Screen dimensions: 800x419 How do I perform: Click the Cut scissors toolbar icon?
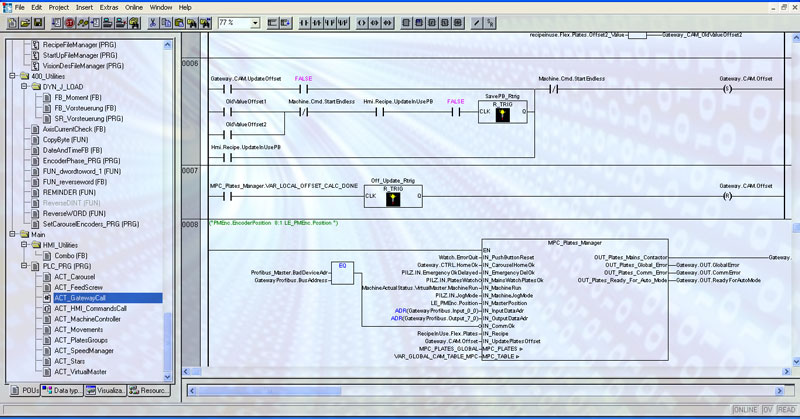[x=153, y=23]
